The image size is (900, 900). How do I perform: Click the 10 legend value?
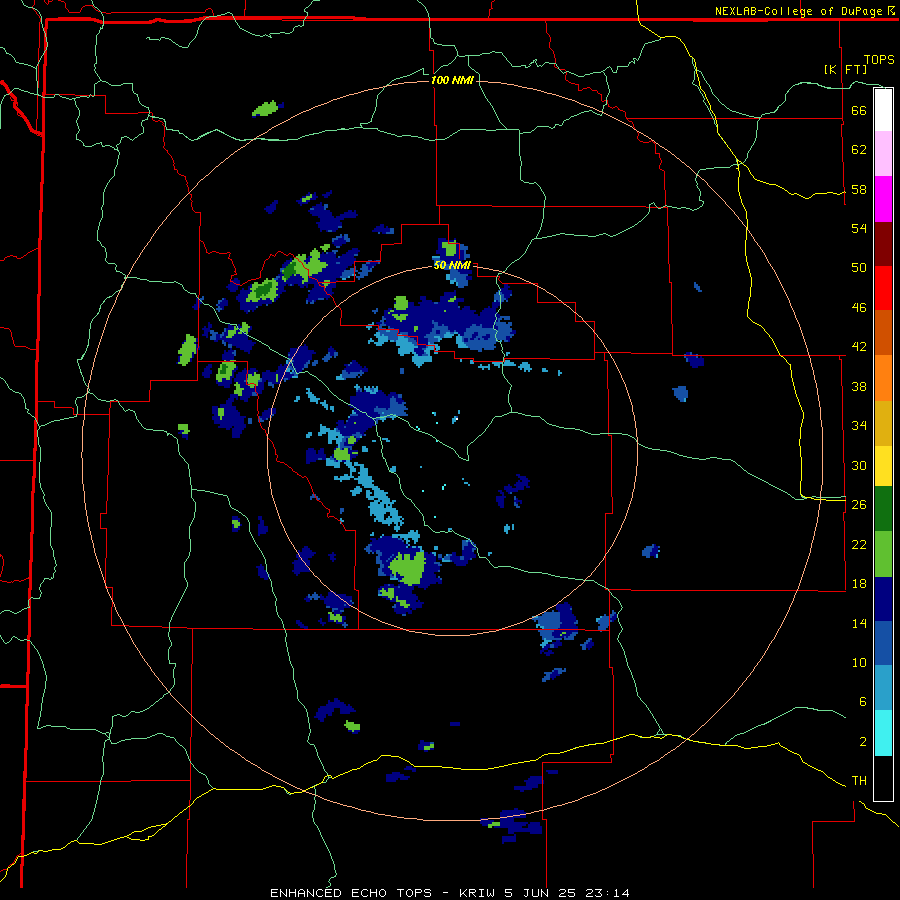859,662
